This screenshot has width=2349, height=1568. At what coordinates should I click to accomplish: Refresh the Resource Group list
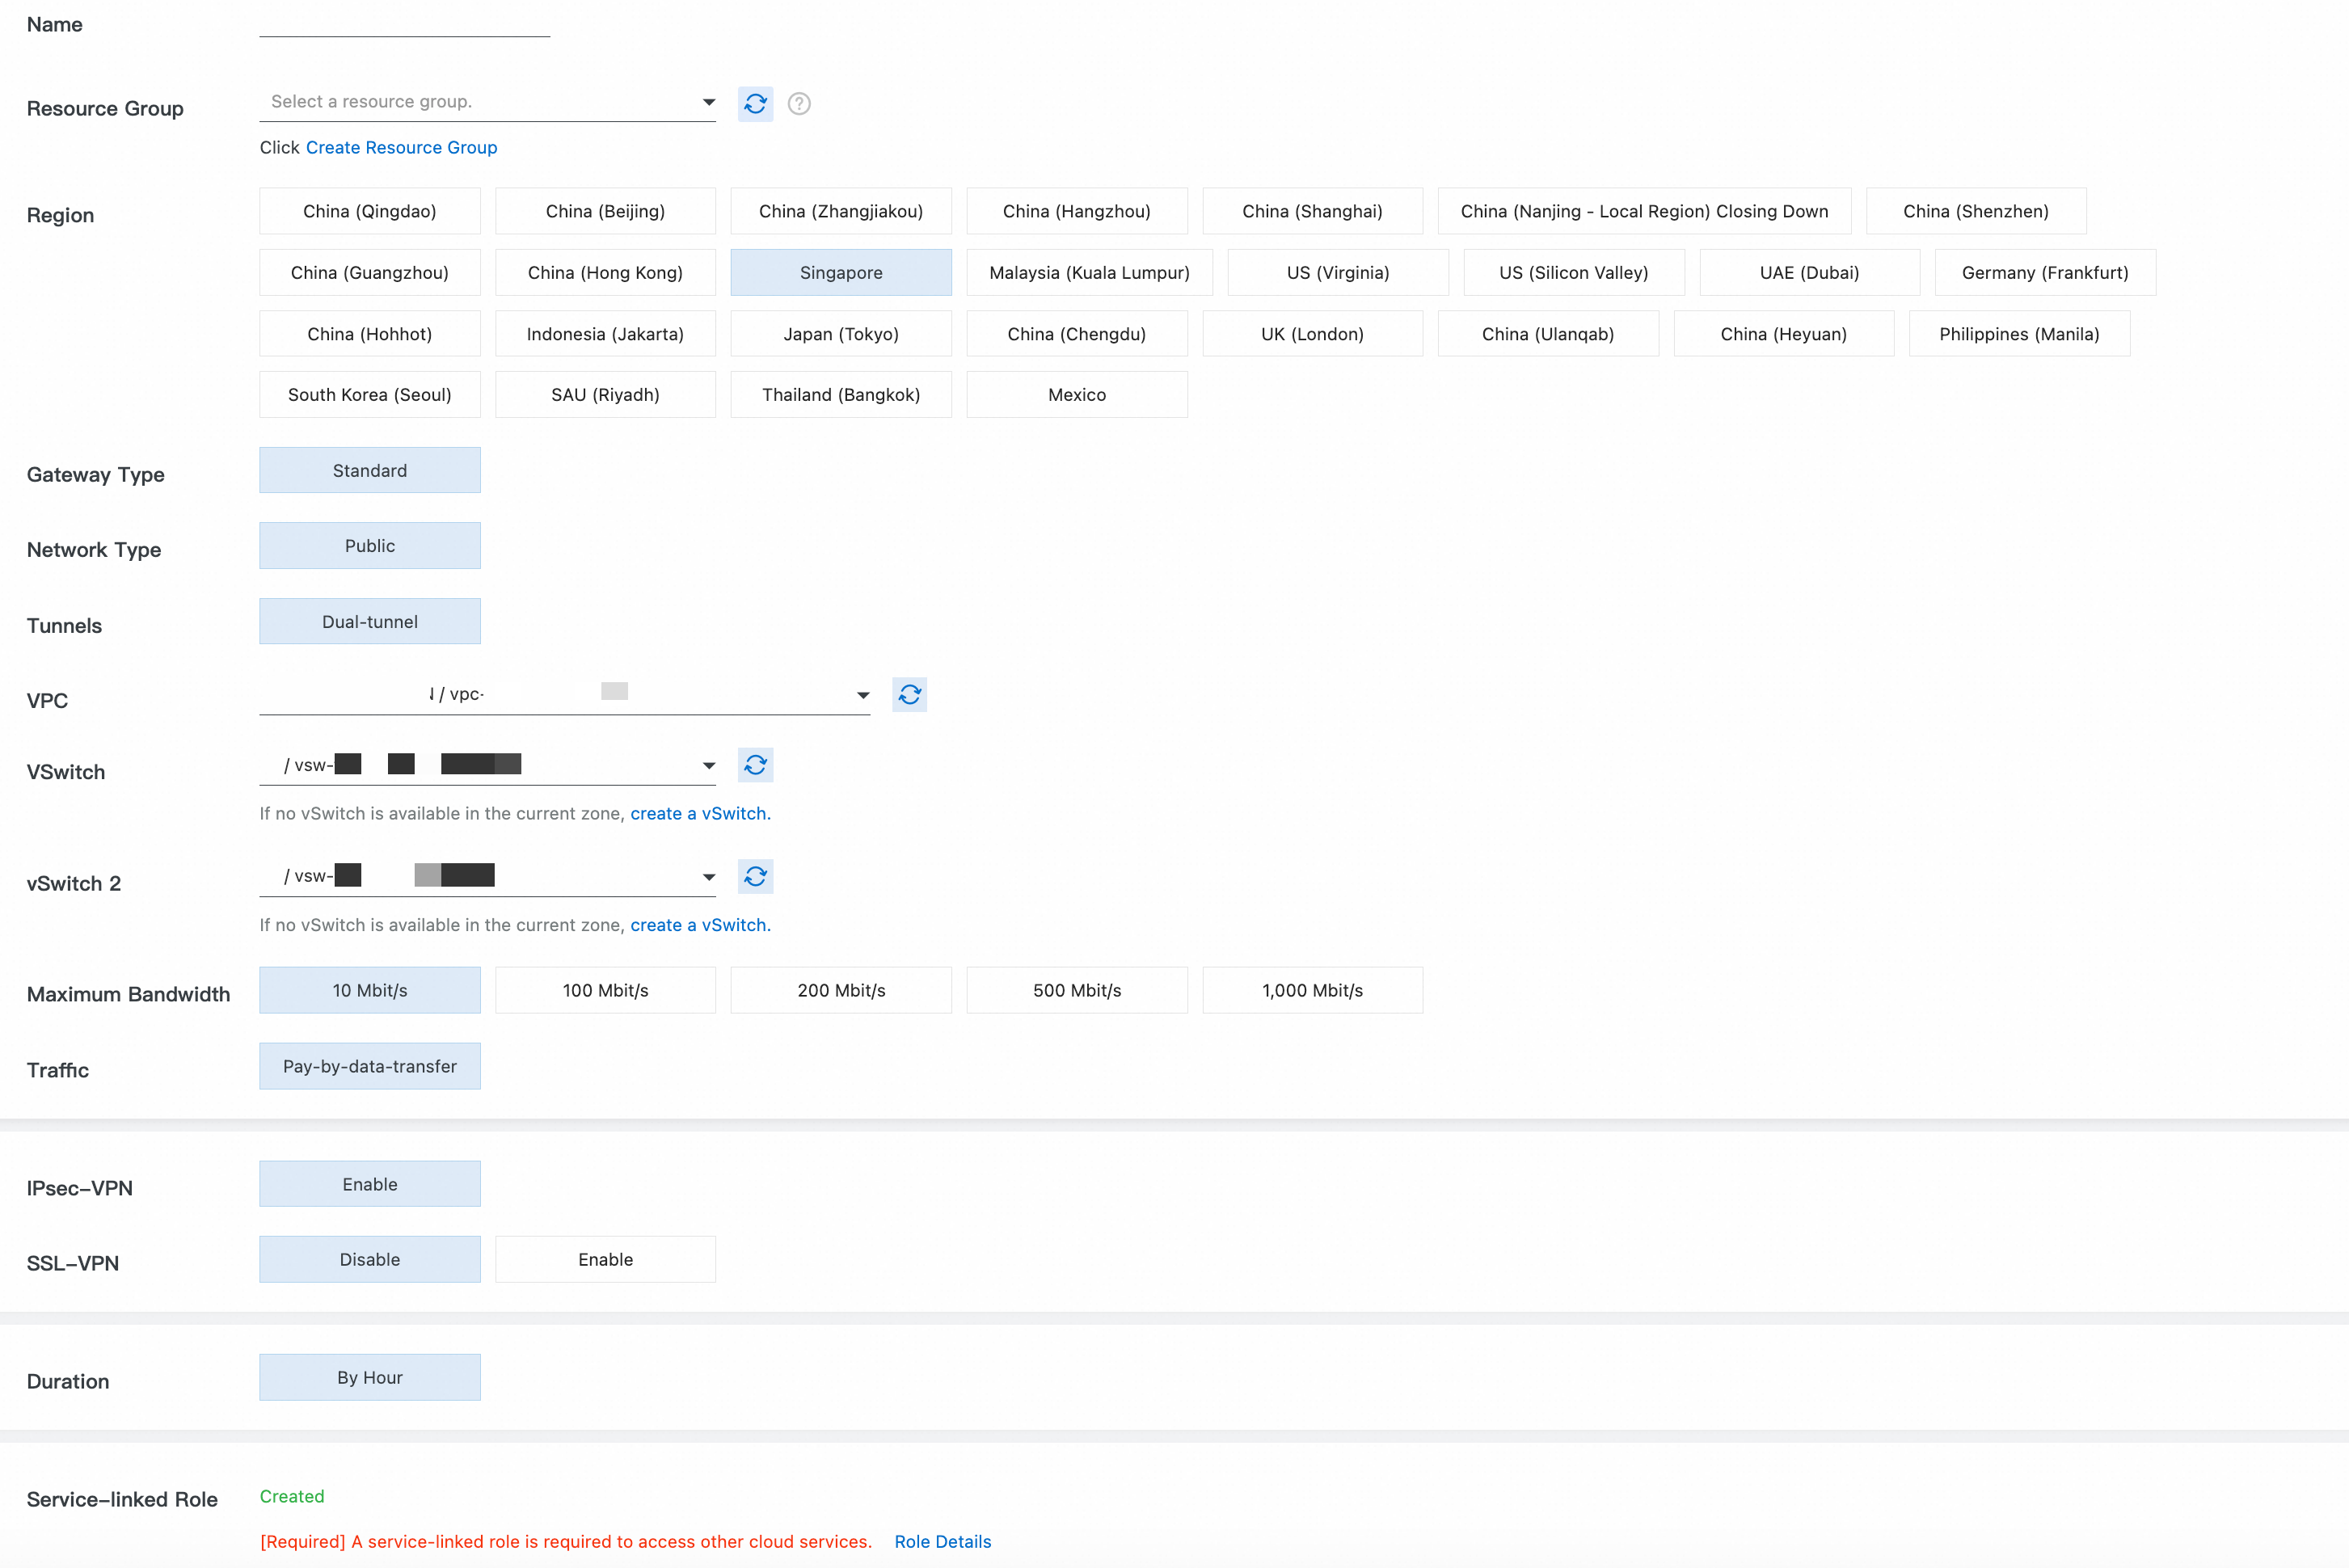pos(755,103)
